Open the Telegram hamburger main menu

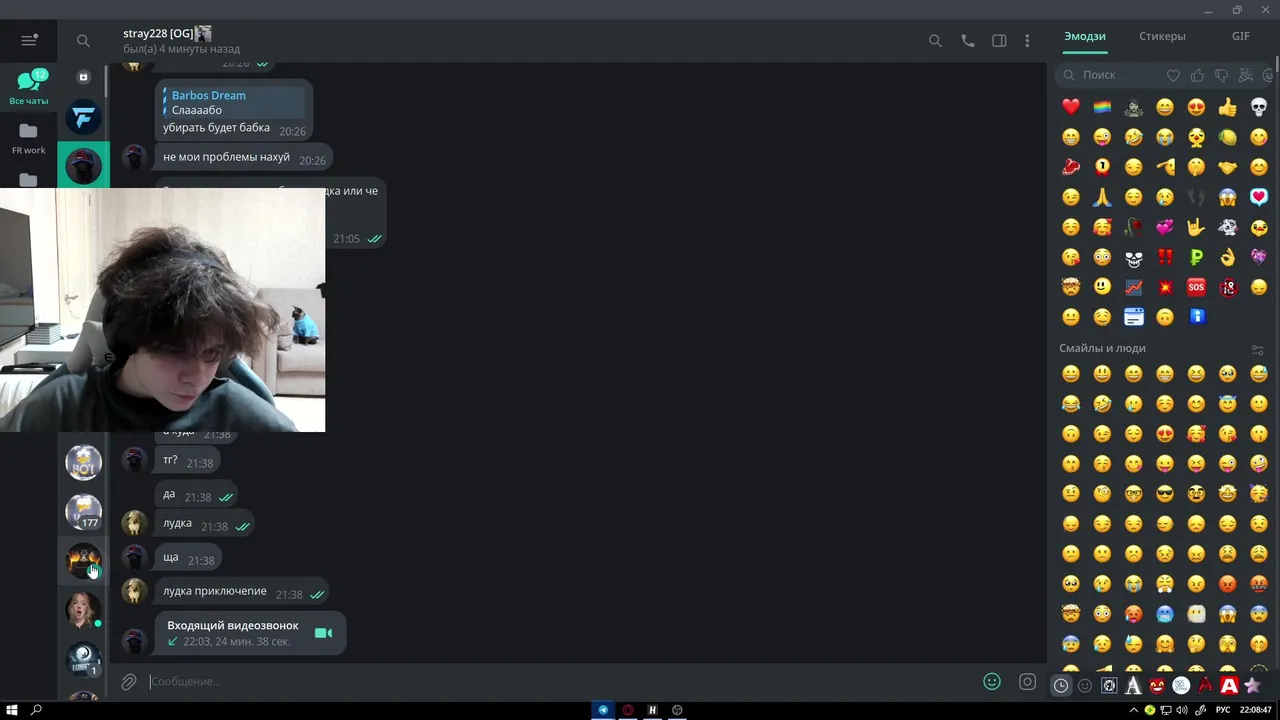[28, 41]
